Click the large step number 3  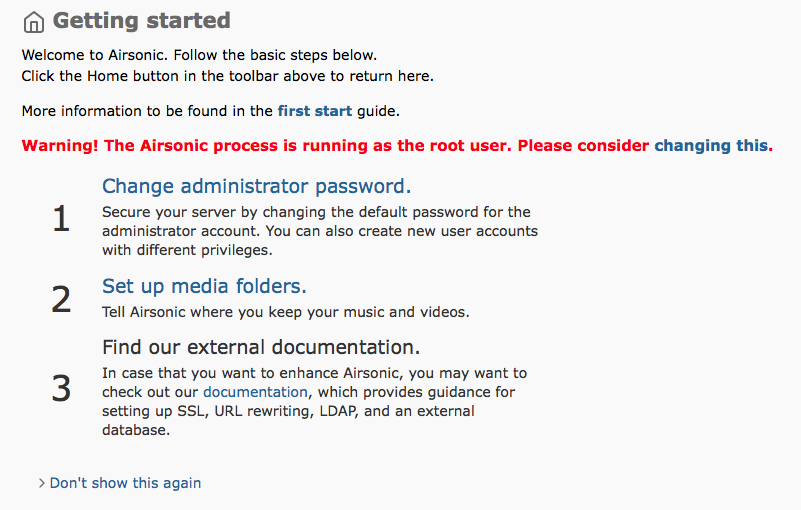(61, 388)
